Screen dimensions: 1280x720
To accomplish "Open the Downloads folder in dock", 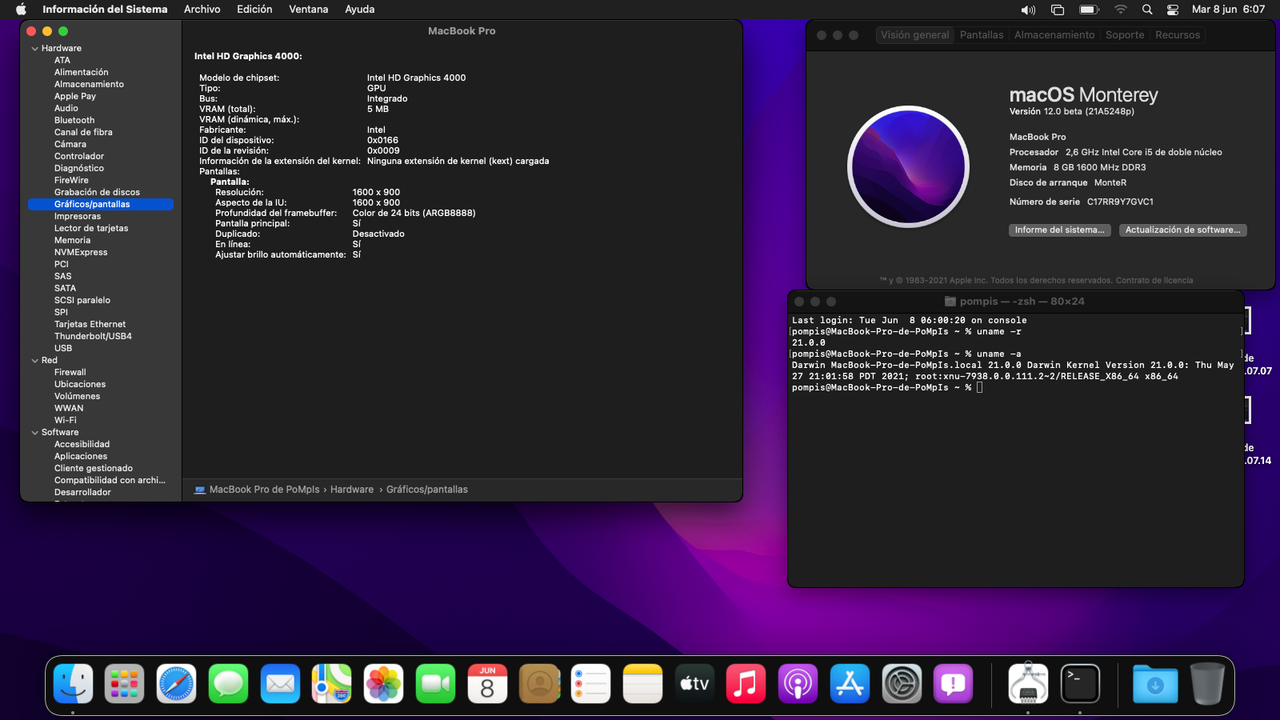I will coord(1155,684).
